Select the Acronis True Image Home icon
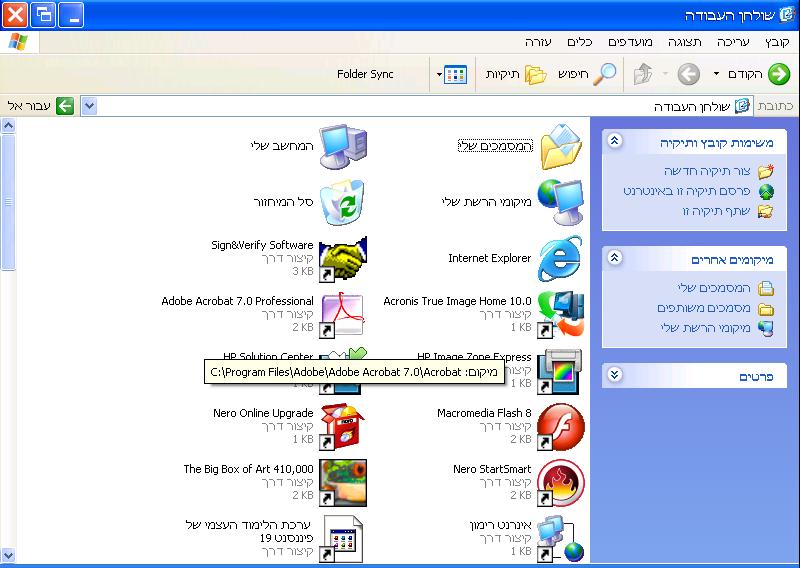 click(x=560, y=315)
